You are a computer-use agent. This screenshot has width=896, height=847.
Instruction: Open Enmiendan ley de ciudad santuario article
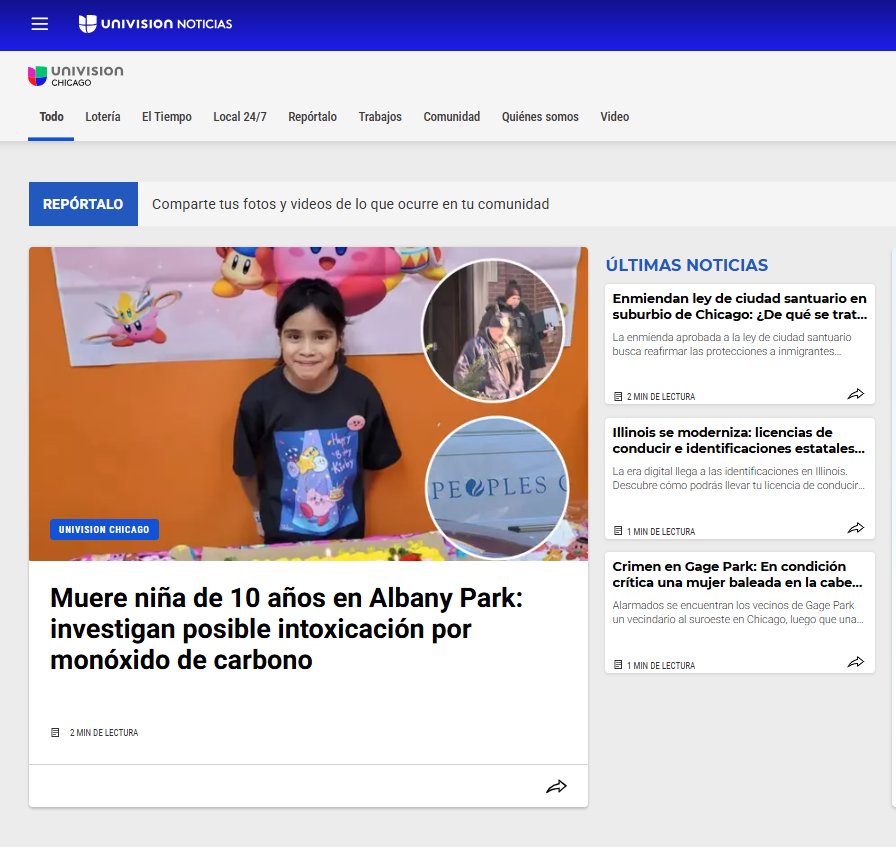(x=739, y=306)
